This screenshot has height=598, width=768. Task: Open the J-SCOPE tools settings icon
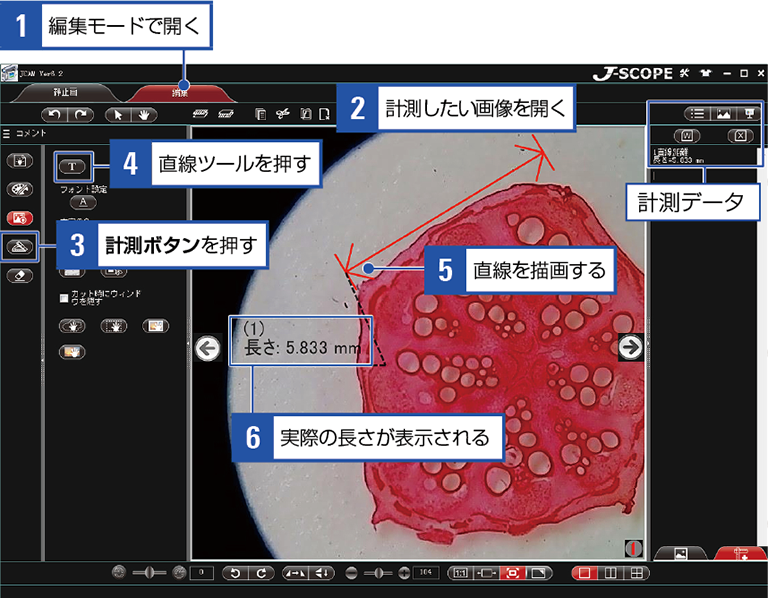(x=685, y=73)
